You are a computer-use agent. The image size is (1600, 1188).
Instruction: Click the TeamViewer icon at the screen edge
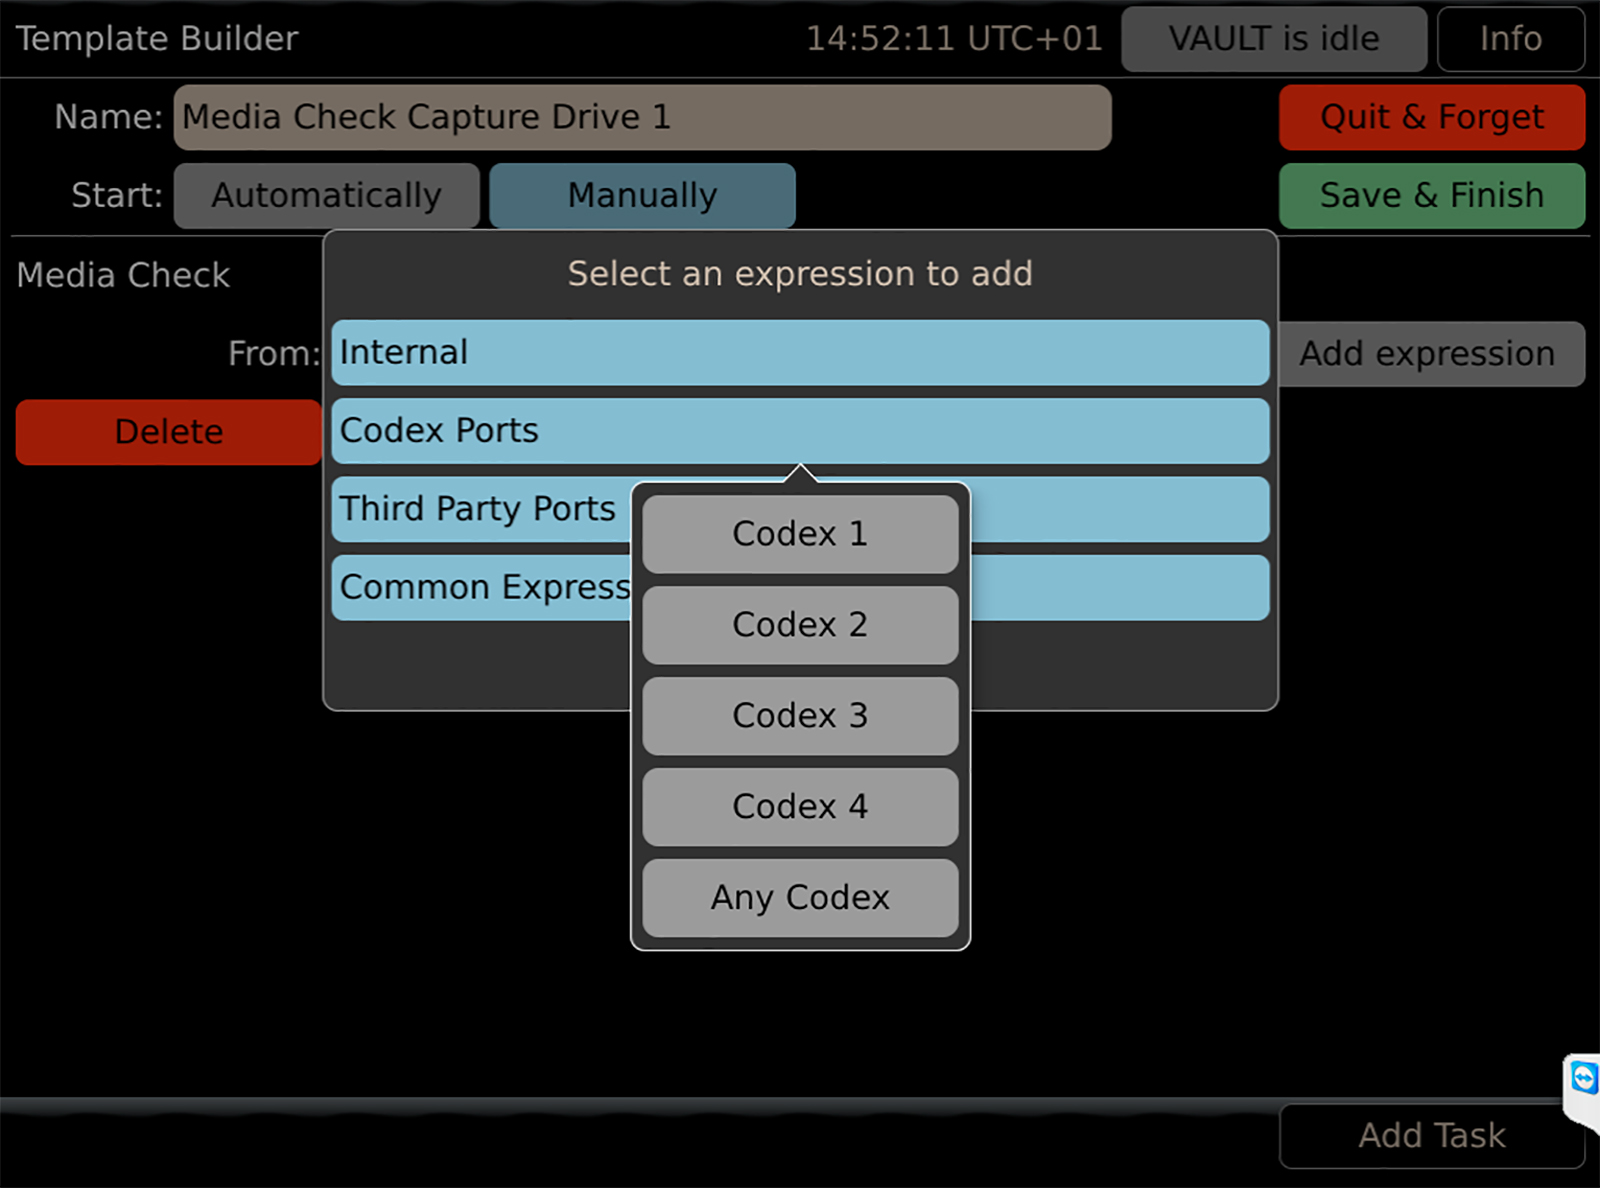point(1583,1080)
